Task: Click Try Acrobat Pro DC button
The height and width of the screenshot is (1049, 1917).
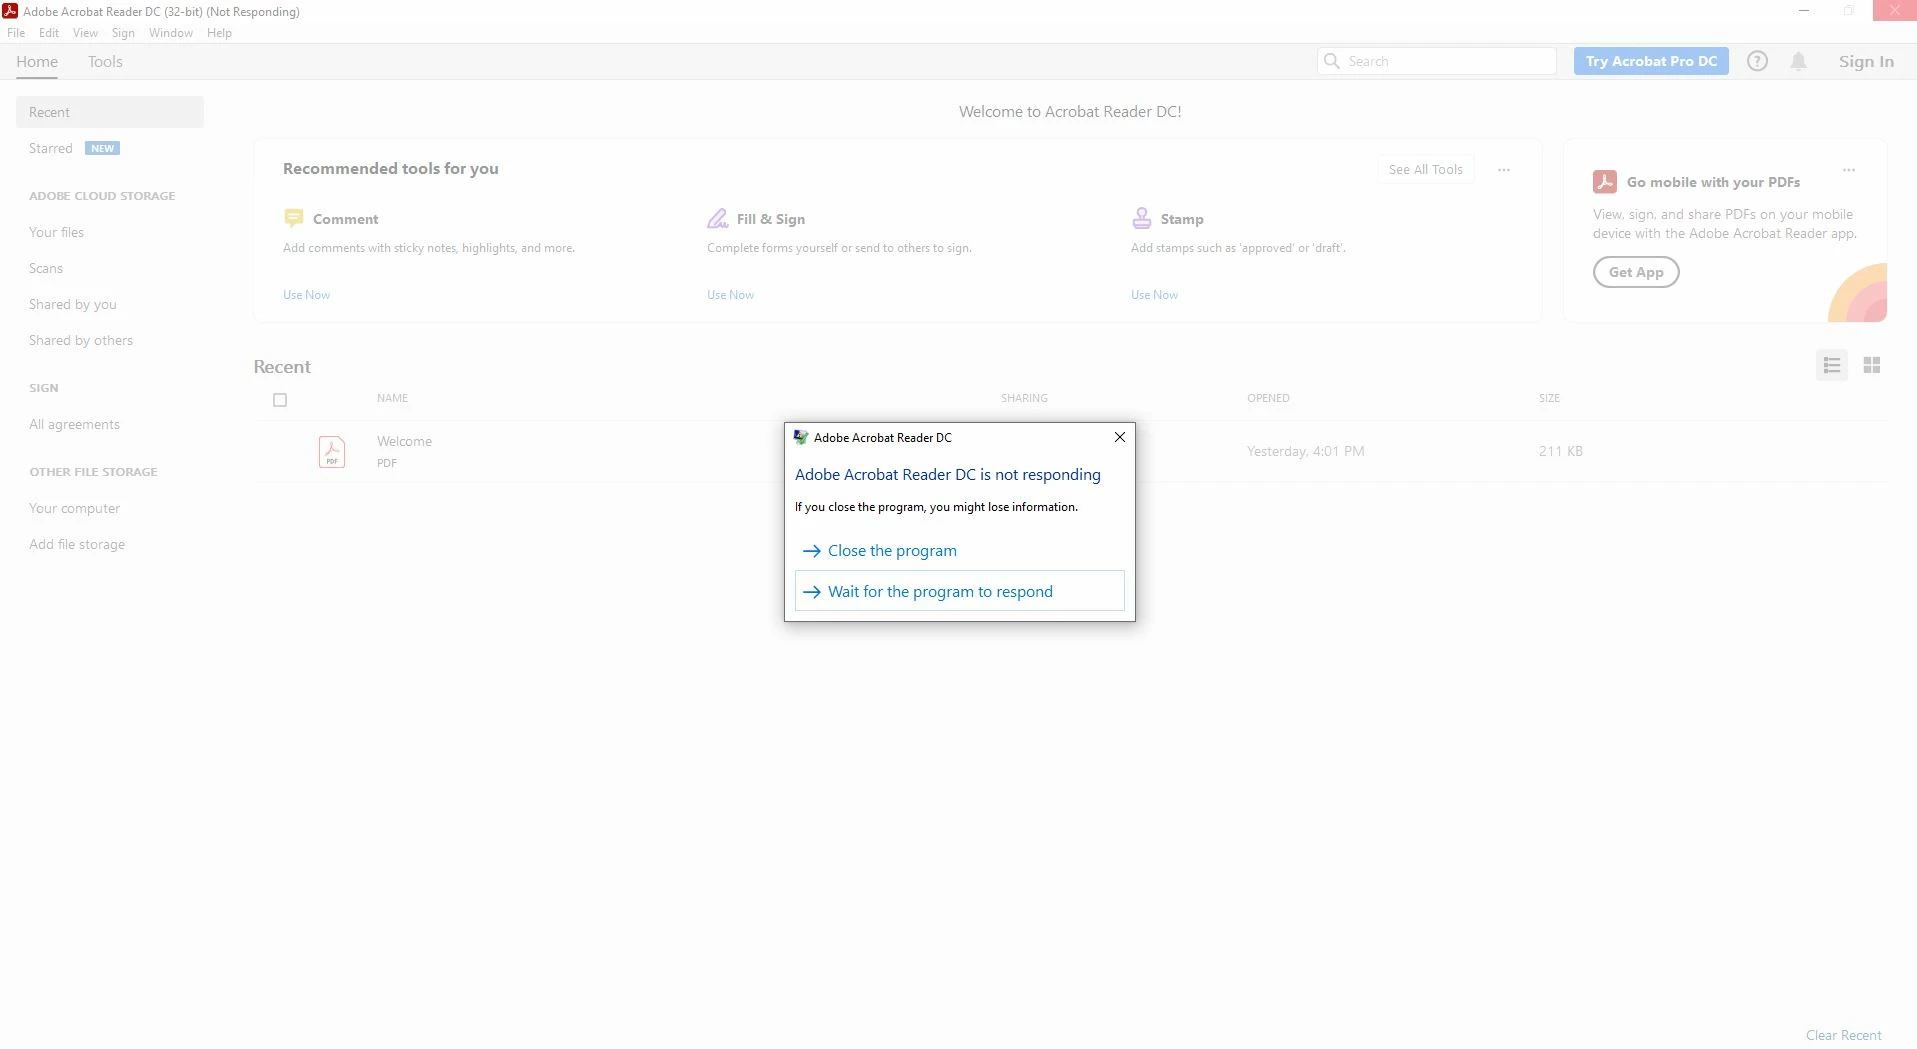Action: tap(1651, 61)
